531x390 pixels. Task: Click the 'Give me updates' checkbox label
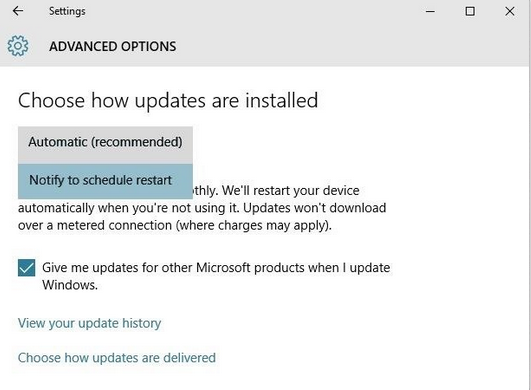tap(216, 276)
